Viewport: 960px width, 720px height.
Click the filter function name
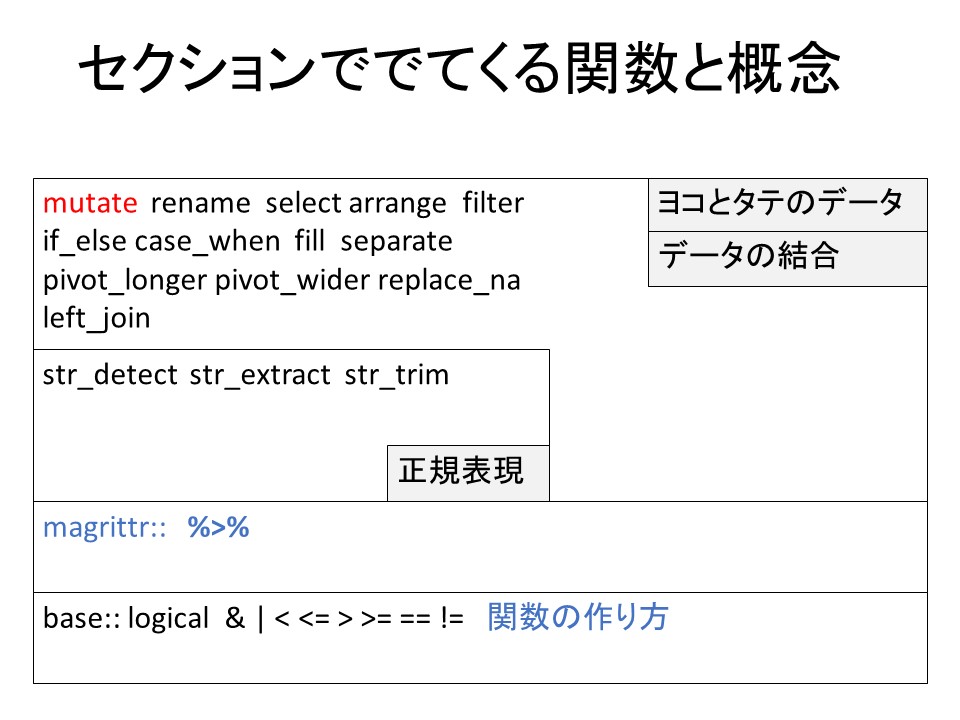click(x=493, y=204)
